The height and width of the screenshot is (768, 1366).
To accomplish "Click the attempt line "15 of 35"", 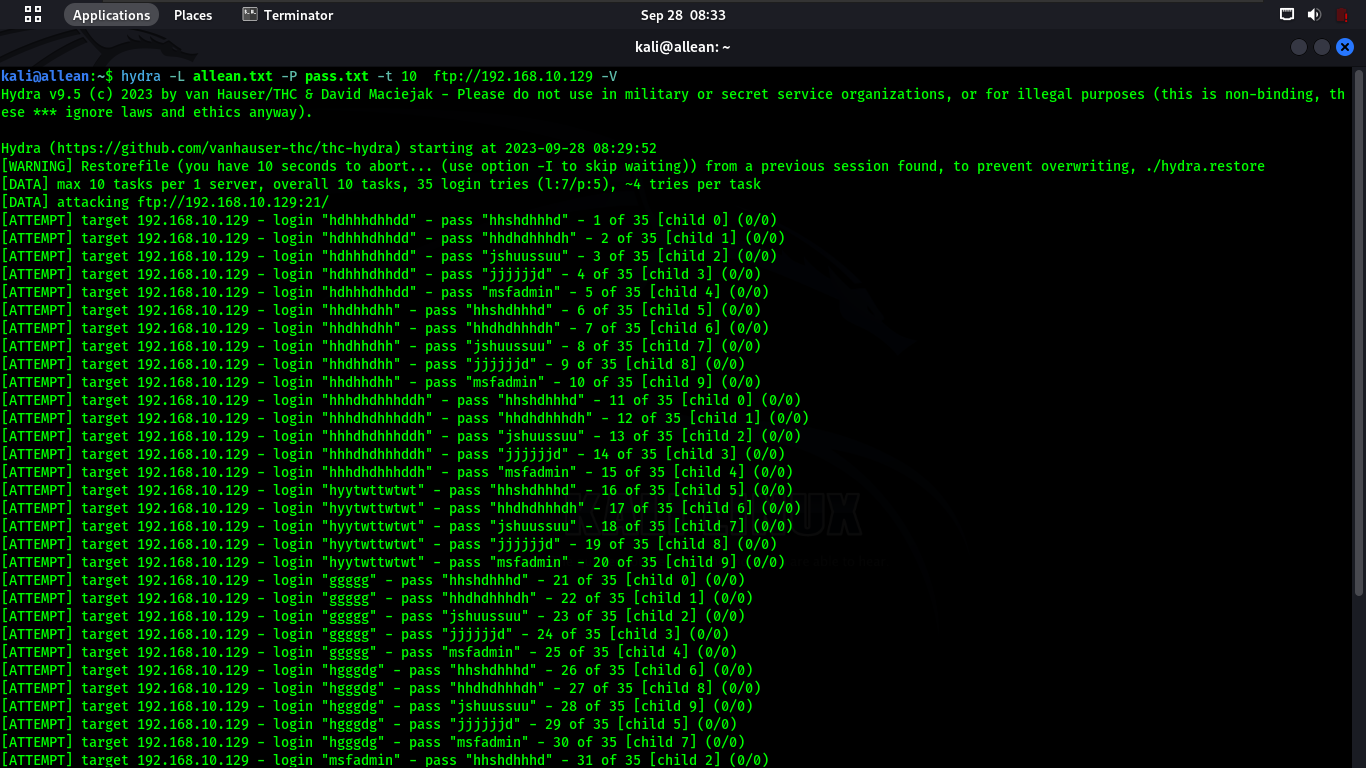I will (x=397, y=472).
